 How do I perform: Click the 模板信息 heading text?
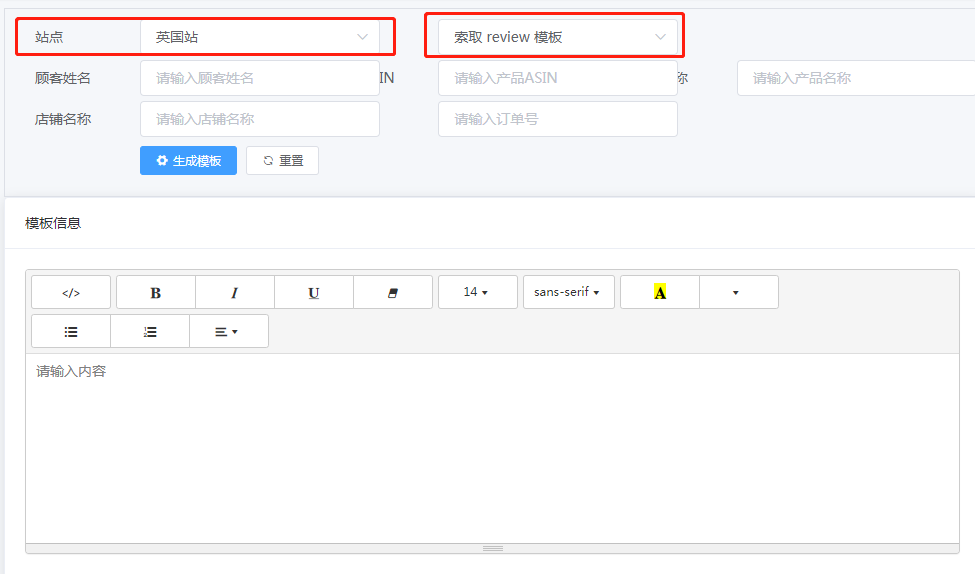coord(53,223)
